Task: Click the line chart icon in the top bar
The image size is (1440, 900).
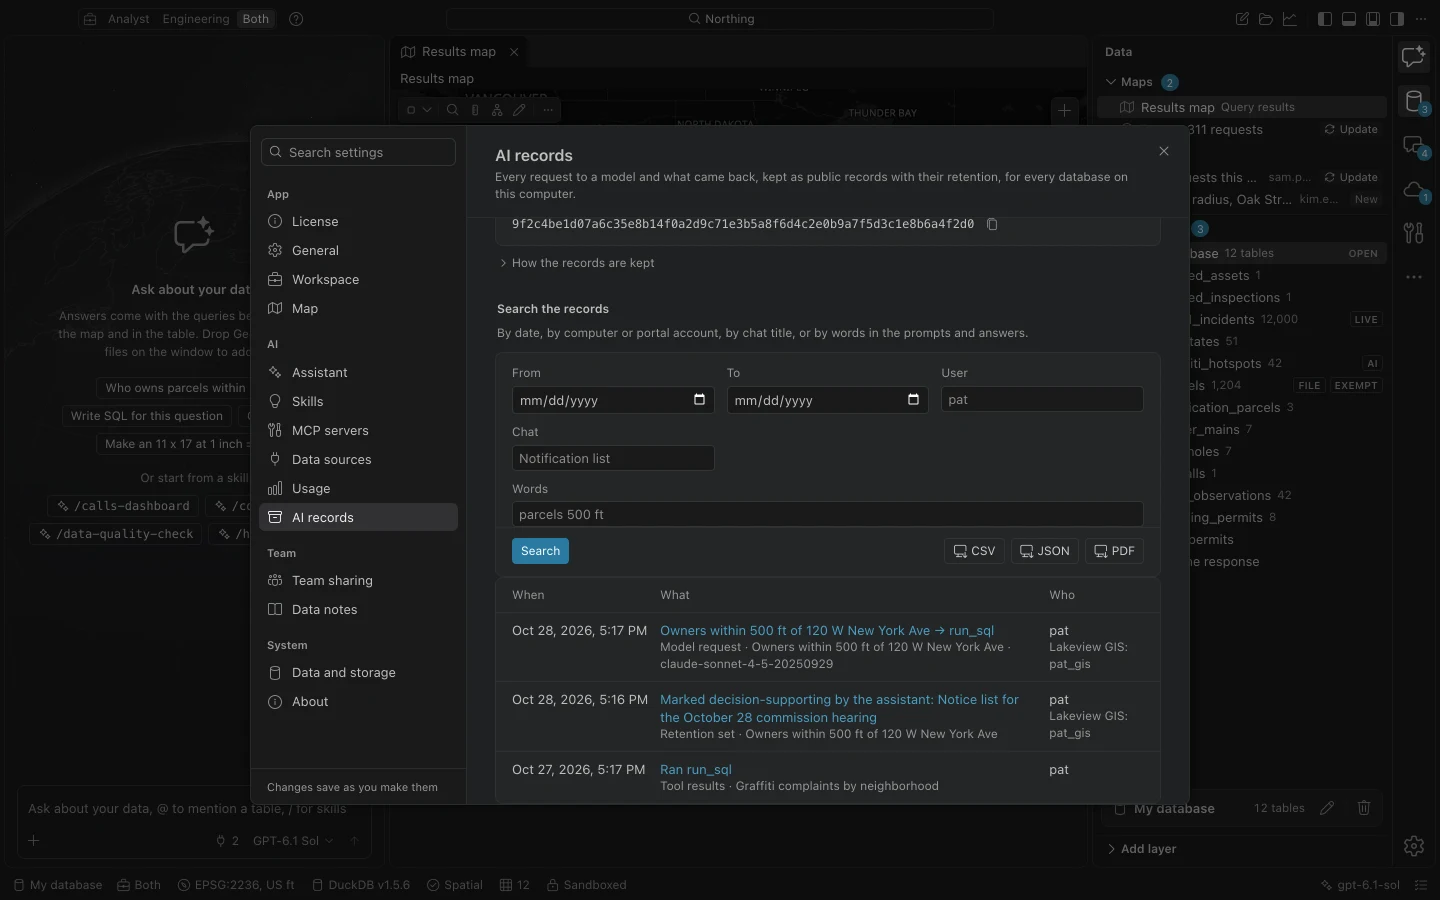Action: coord(1290,19)
